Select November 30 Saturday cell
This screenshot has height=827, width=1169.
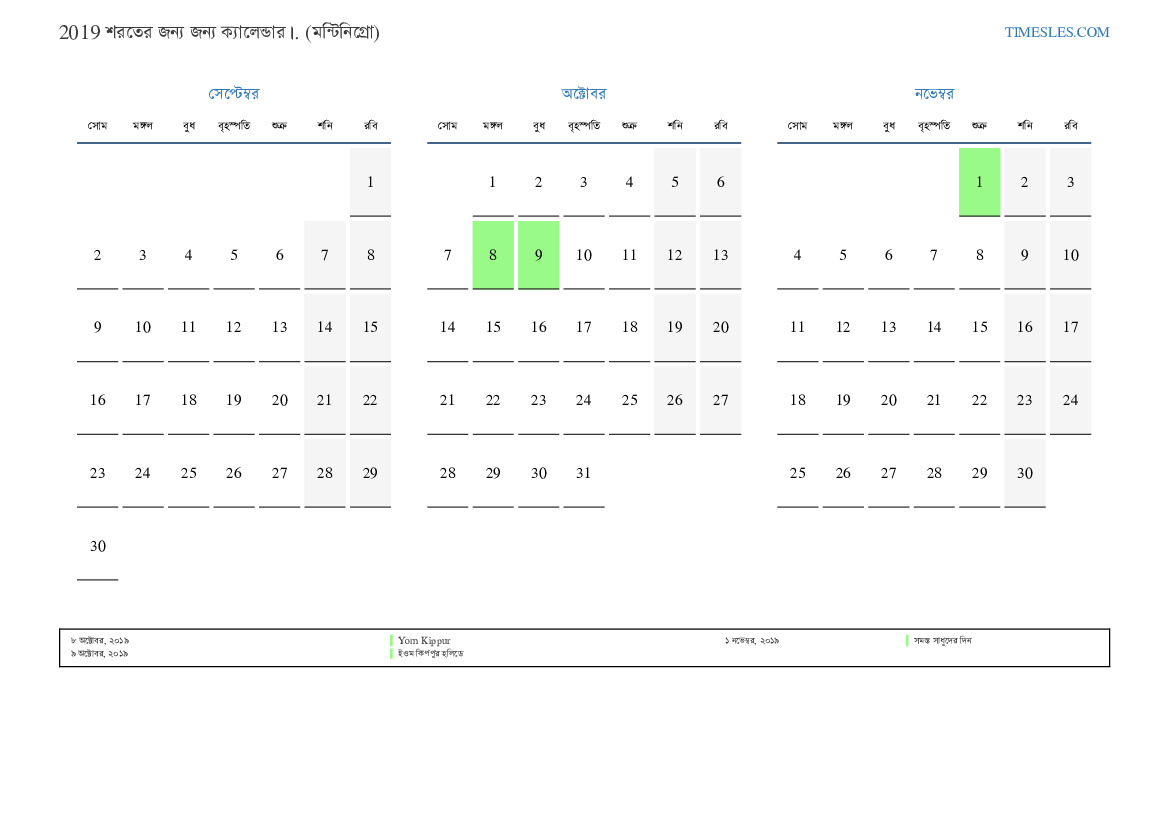click(x=1025, y=473)
